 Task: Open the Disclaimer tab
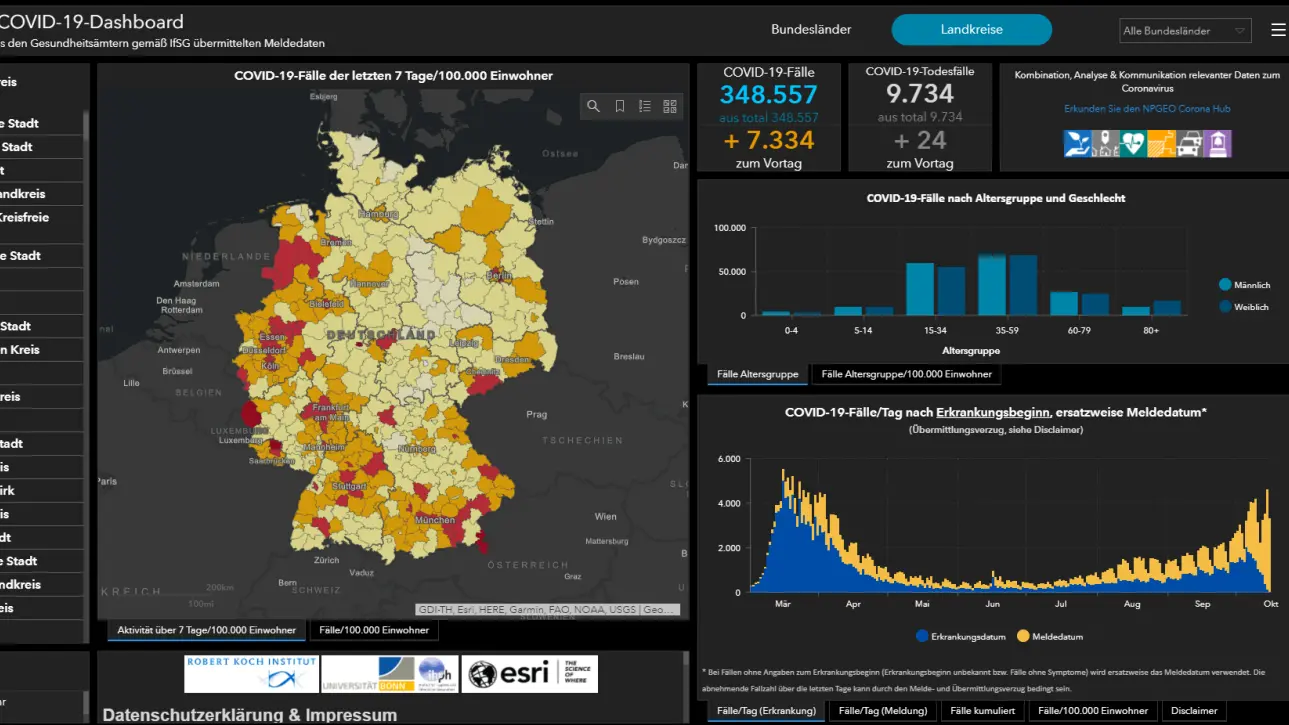1194,711
